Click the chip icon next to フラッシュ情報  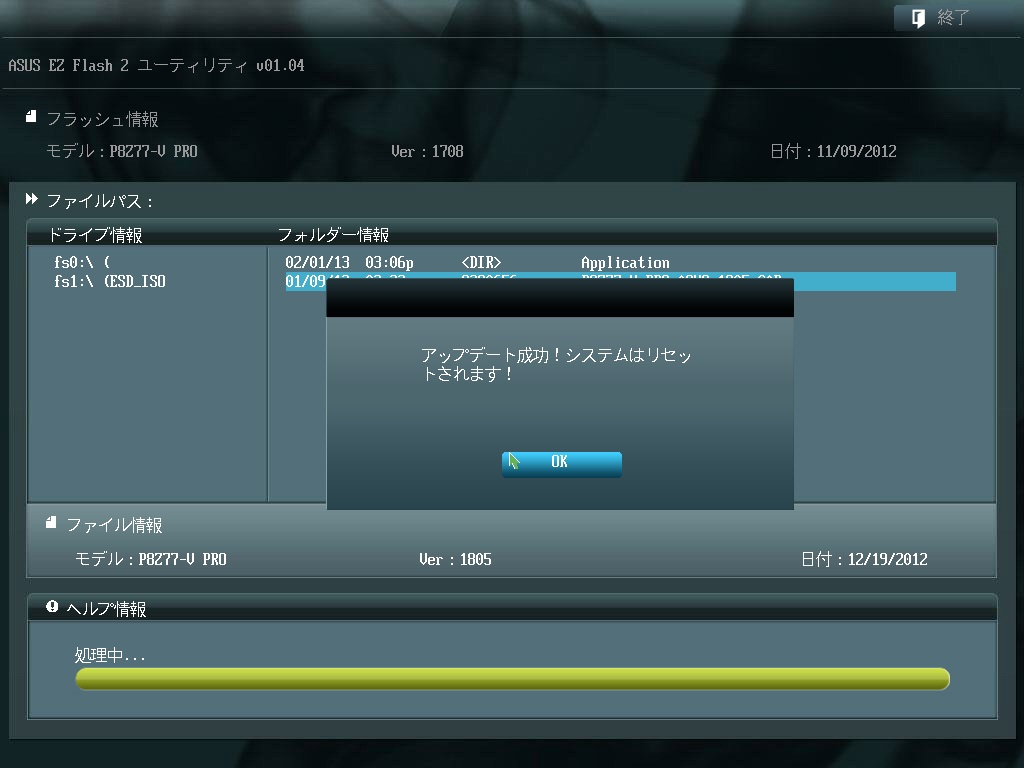pos(30,115)
